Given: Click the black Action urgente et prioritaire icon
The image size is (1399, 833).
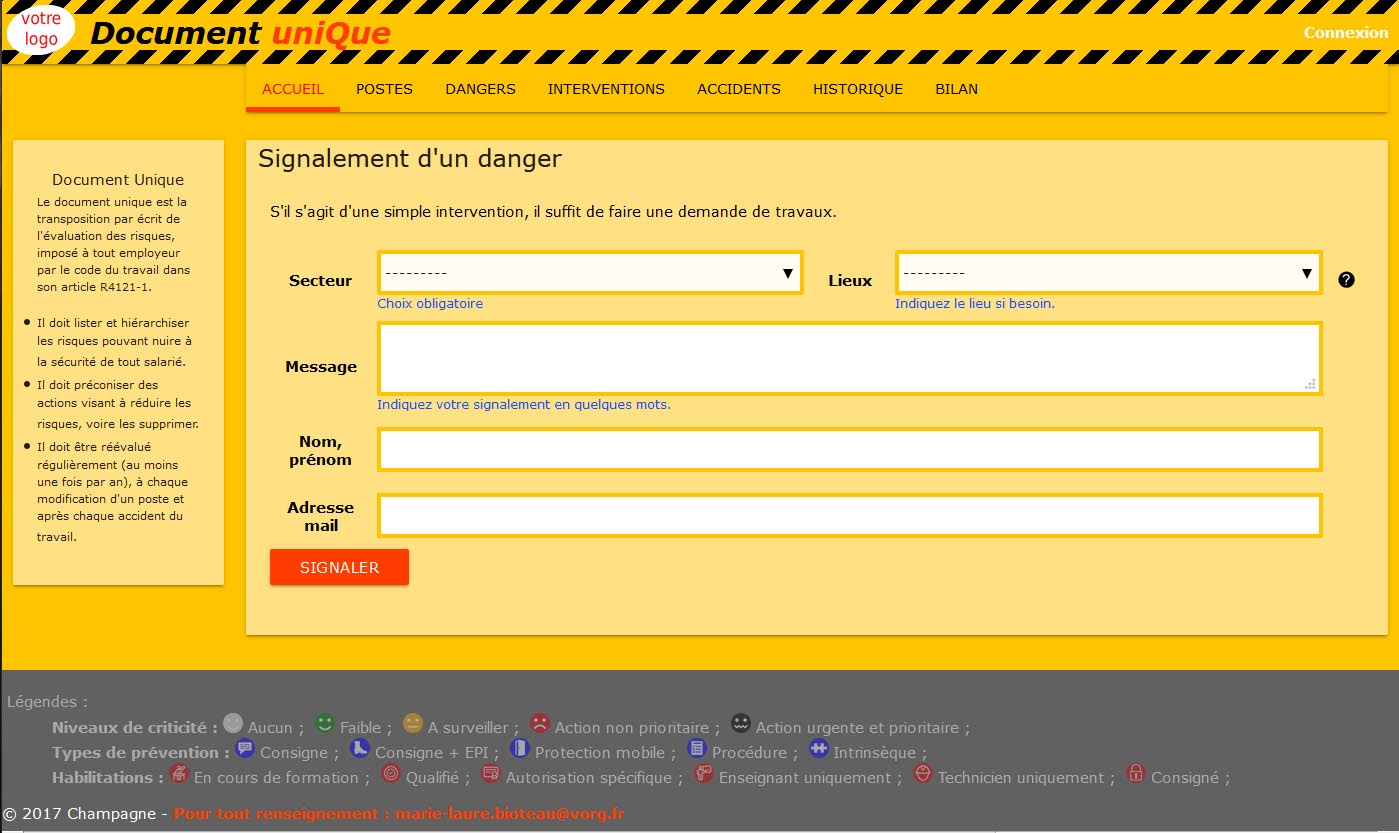Looking at the screenshot, I should (x=741, y=723).
